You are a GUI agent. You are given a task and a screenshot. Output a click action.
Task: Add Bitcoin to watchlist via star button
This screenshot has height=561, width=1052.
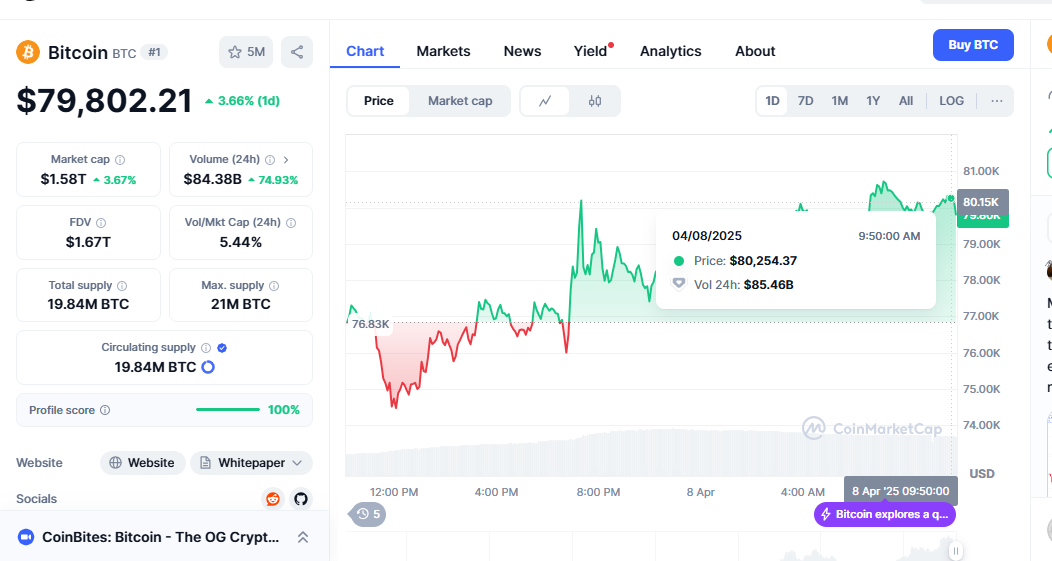tap(246, 52)
